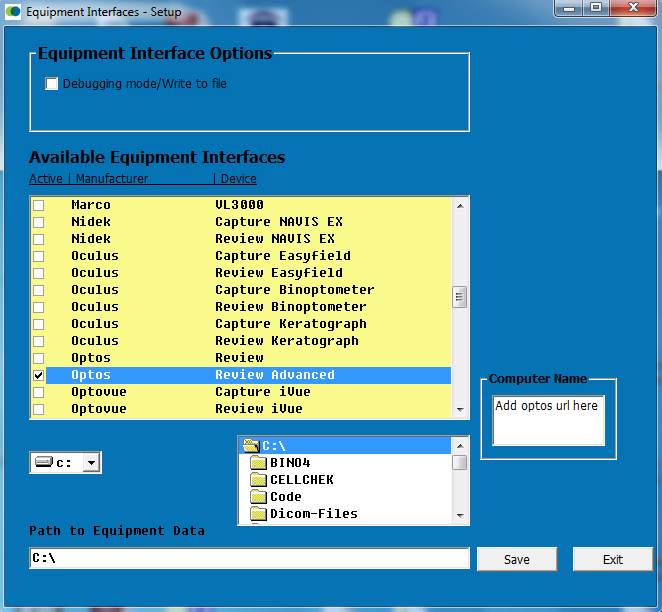Select the Capture Keratograph row text
Screen dimensions: 662x612
(x=291, y=324)
